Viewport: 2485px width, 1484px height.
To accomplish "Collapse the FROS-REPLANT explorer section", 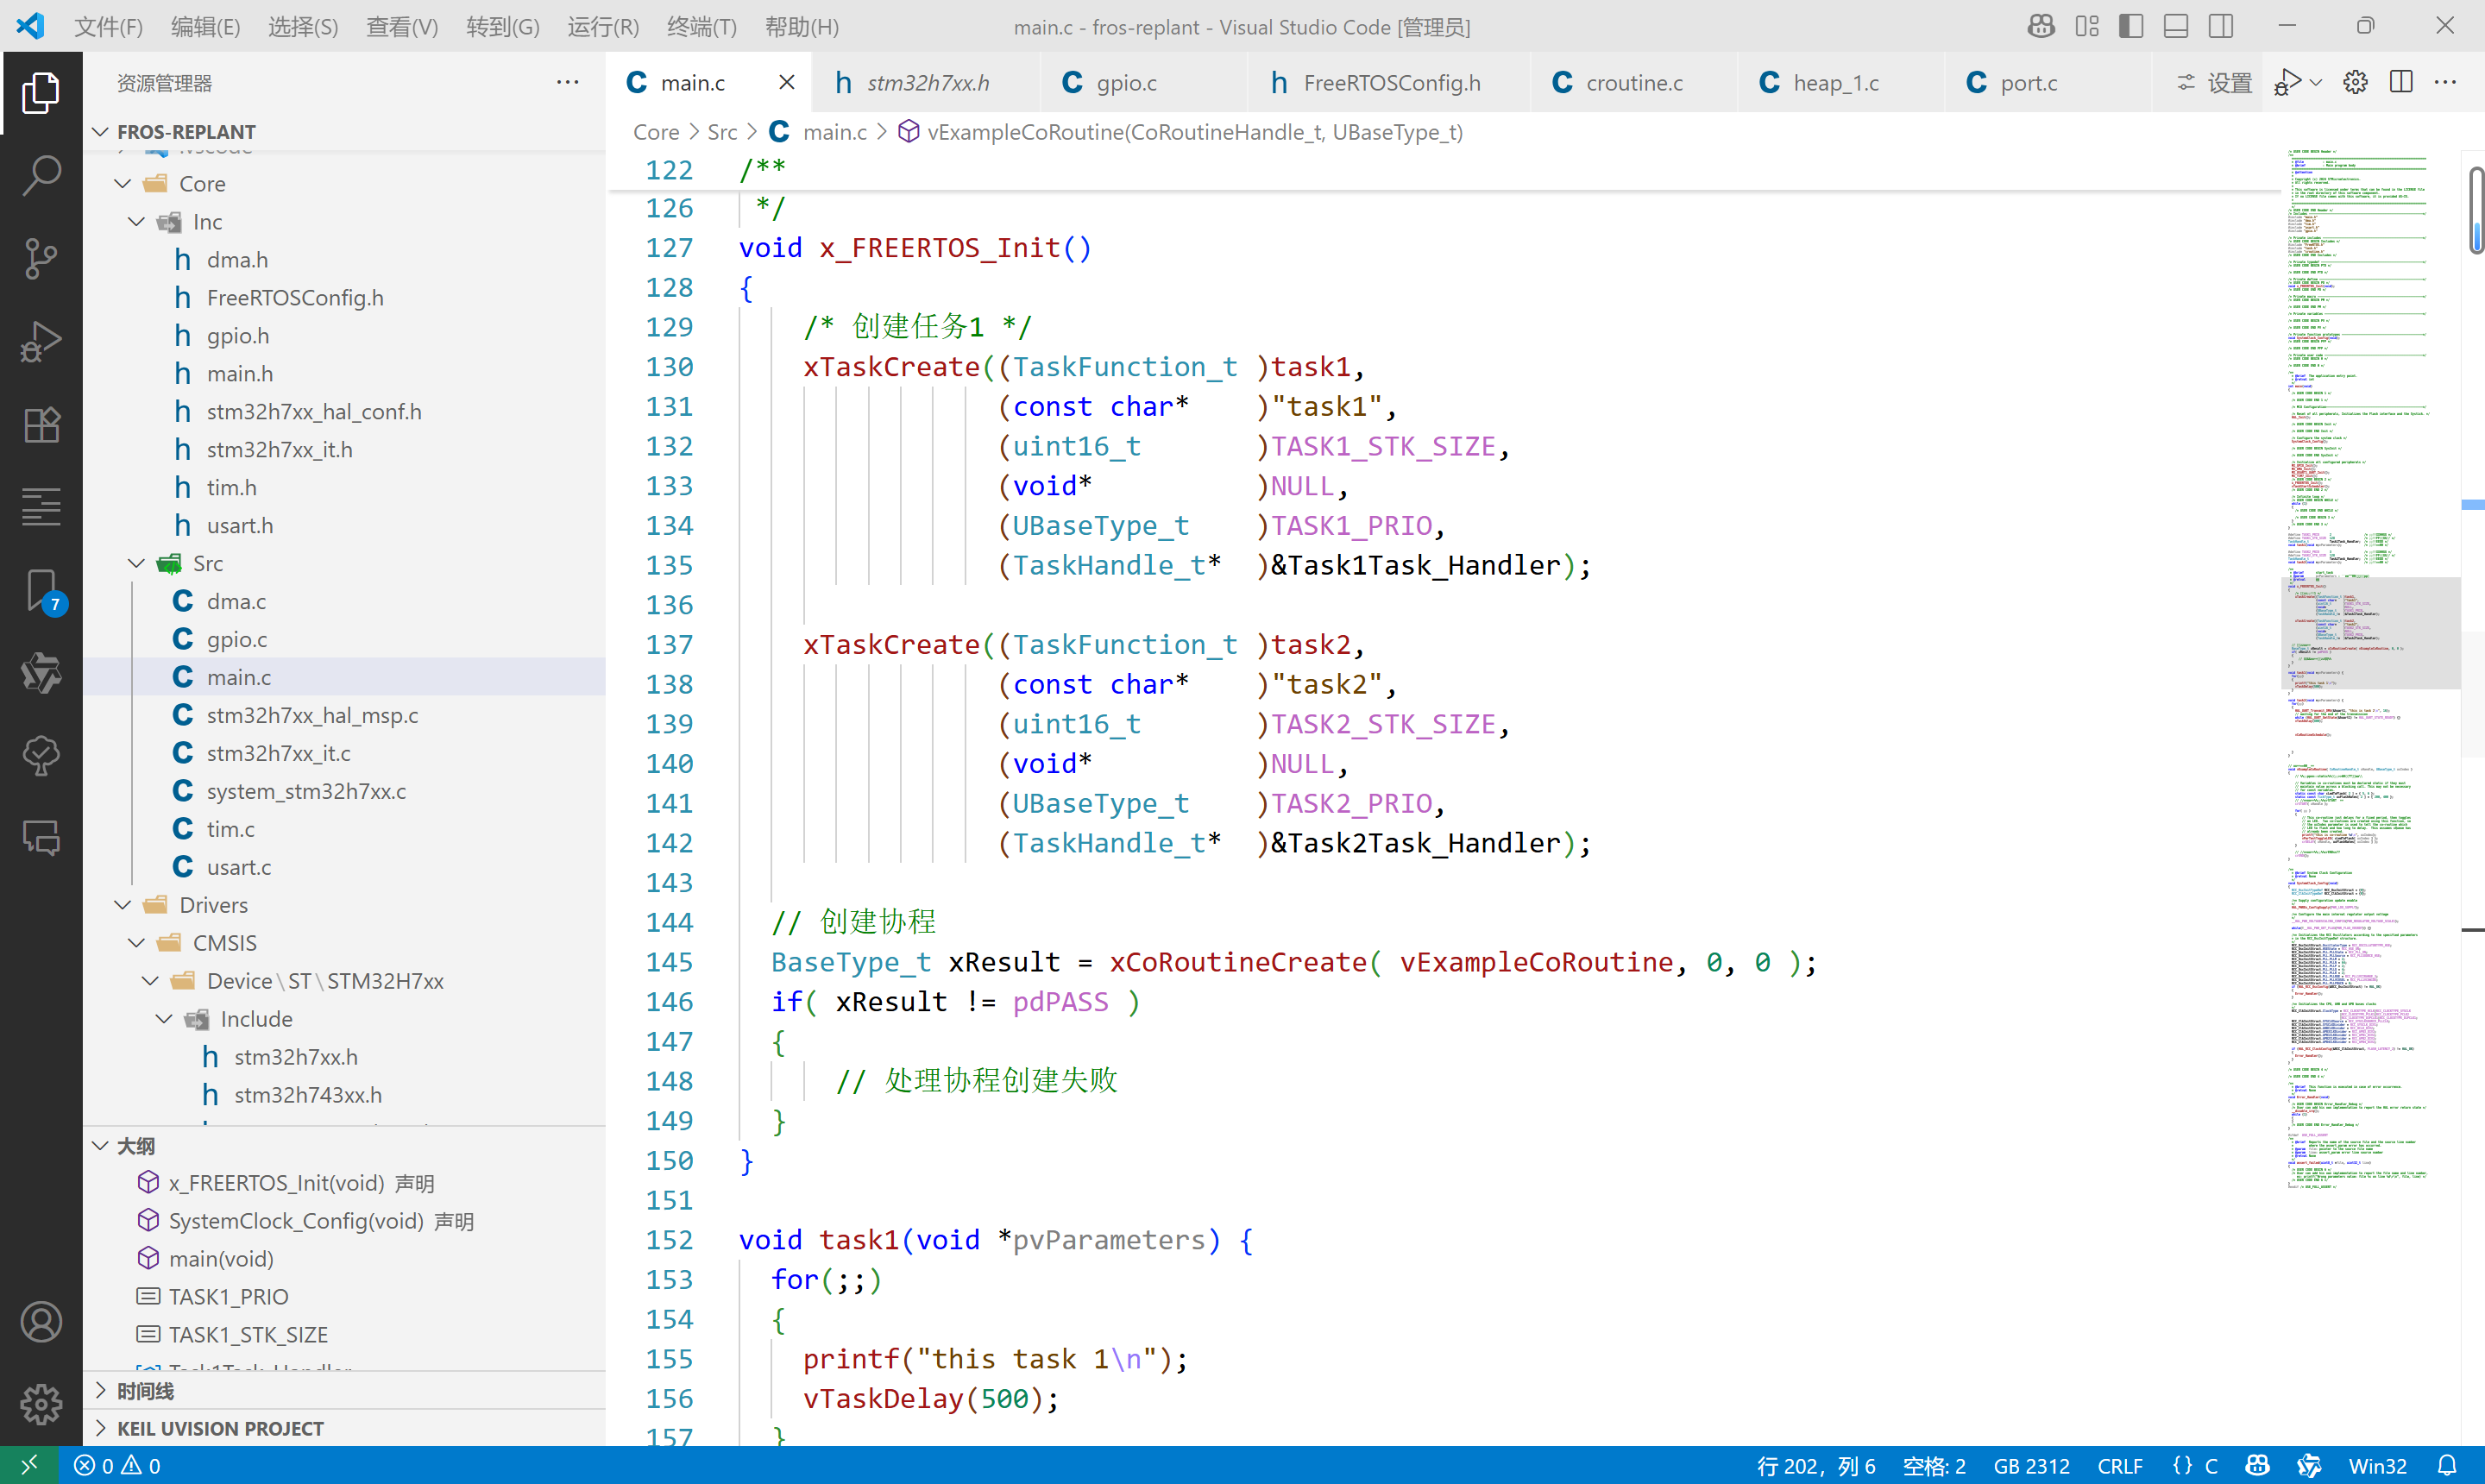I will point(101,131).
